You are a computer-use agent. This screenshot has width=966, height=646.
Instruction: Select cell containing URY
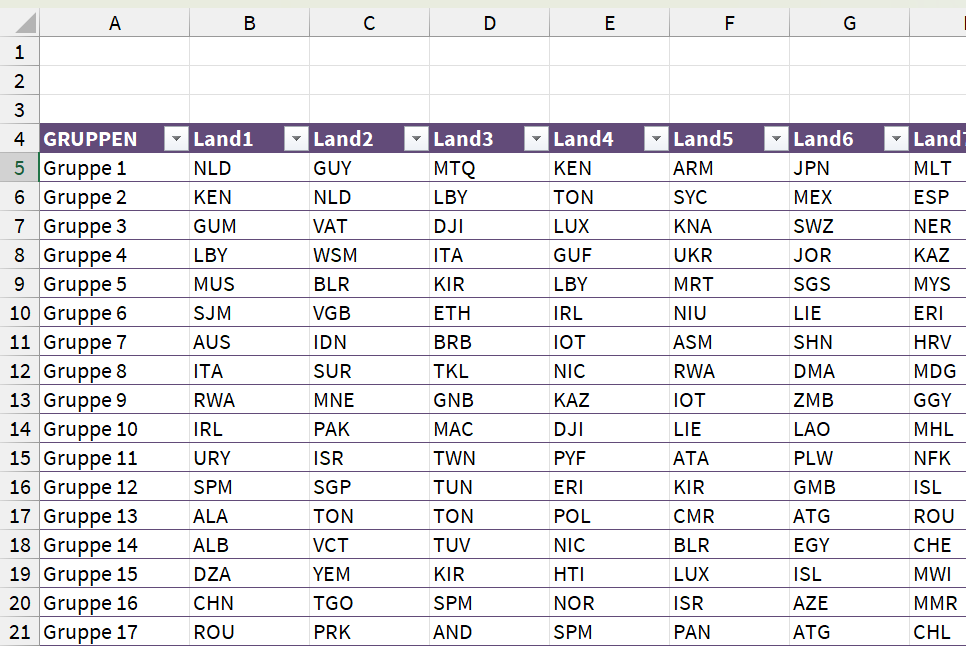point(249,458)
